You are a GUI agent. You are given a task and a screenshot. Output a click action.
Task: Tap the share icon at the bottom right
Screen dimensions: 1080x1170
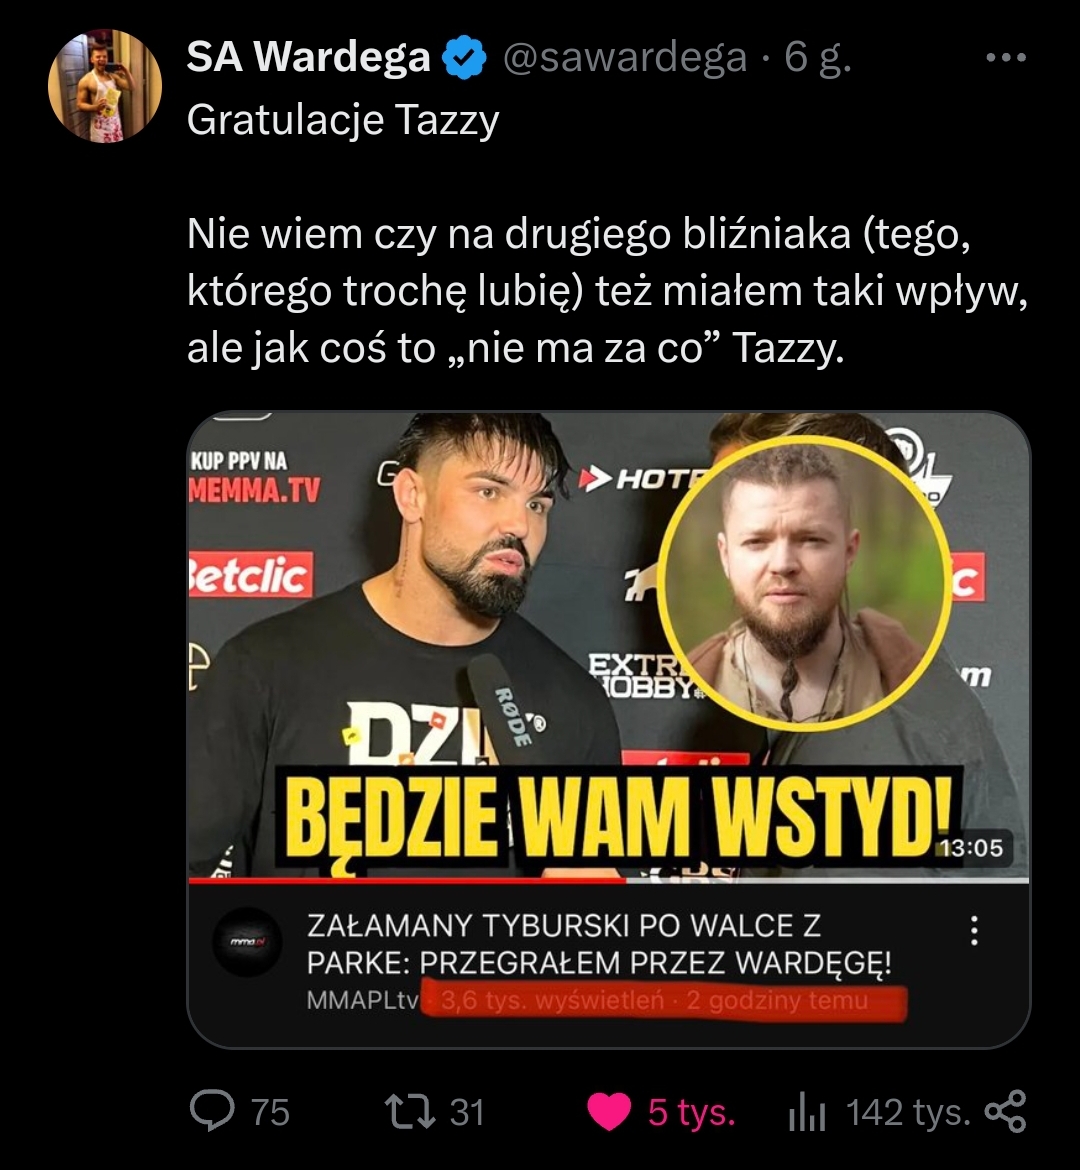pyautogui.click(x=1005, y=1111)
